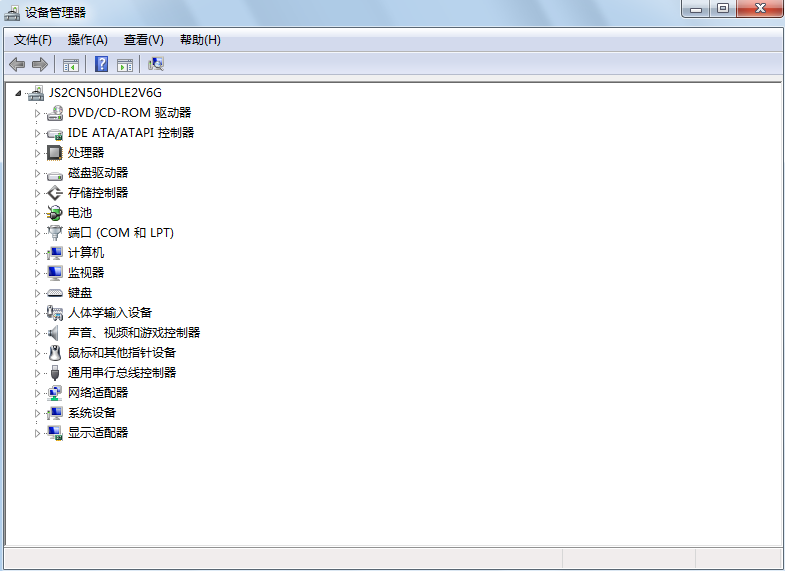
Task: Click the 鼠标和其他指针设备 mouse icon
Action: (55, 353)
